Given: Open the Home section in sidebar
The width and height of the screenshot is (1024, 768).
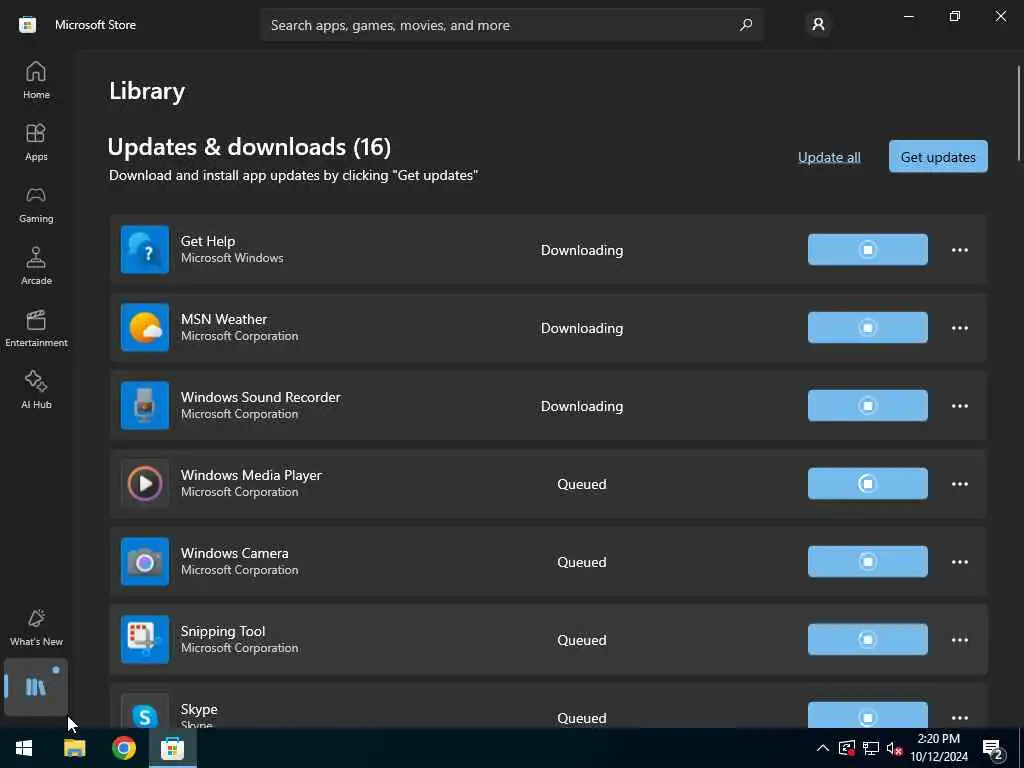Looking at the screenshot, I should [36, 80].
